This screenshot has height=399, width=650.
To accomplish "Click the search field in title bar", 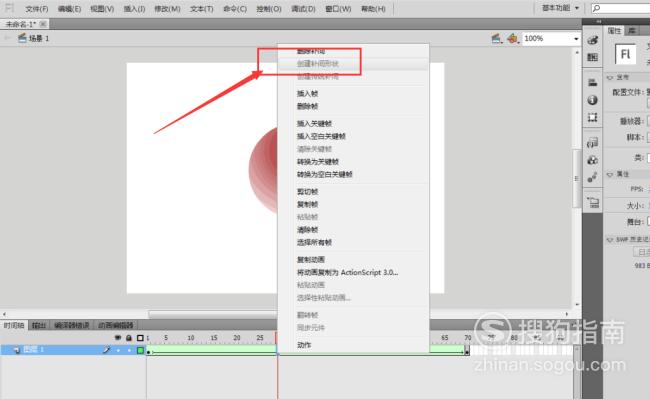I will [x=620, y=8].
